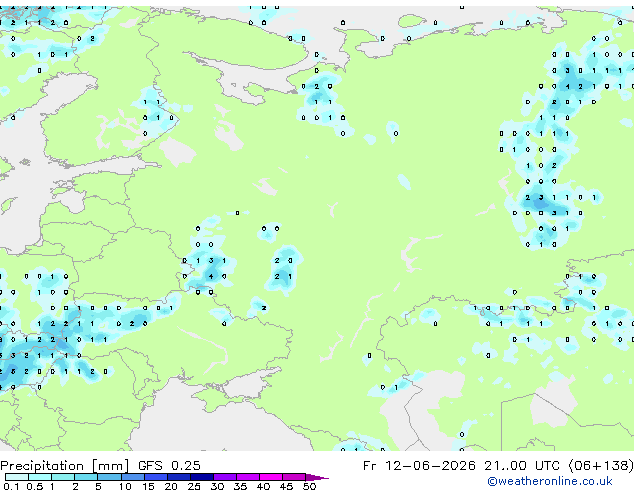Click the legend label '0.5'
The image size is (634, 490).
(34, 486)
